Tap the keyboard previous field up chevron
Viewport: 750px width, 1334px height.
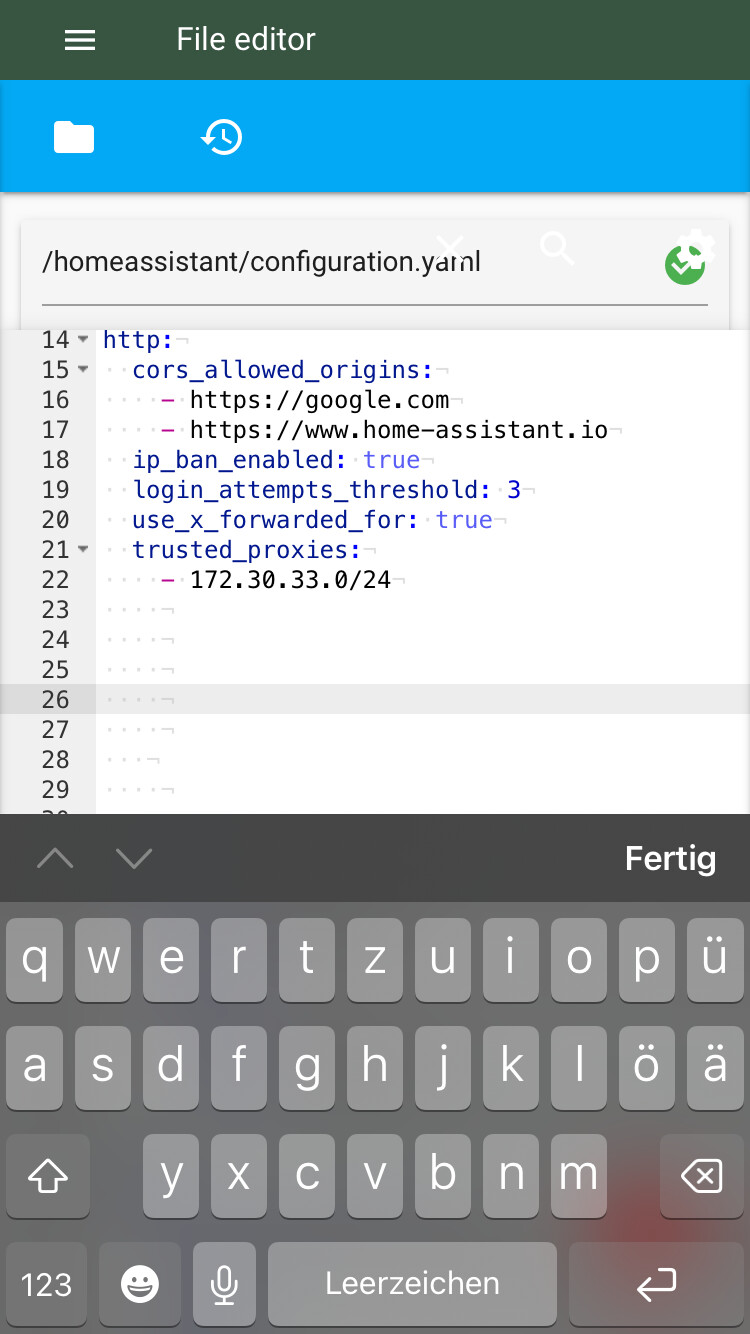tap(55, 858)
